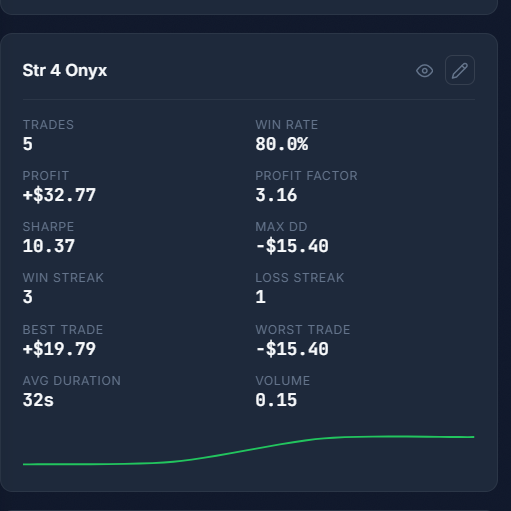Click the WORST TRADE label

tap(303, 330)
